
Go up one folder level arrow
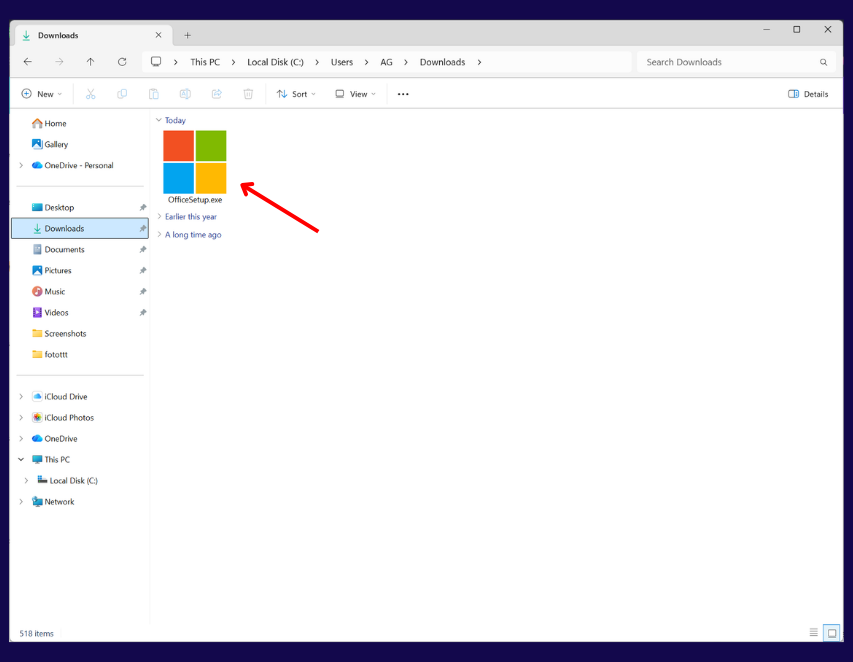coord(90,62)
